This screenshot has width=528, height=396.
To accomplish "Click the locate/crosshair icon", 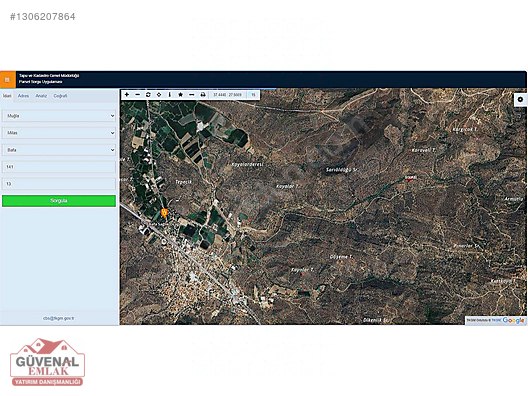I will tap(159, 95).
